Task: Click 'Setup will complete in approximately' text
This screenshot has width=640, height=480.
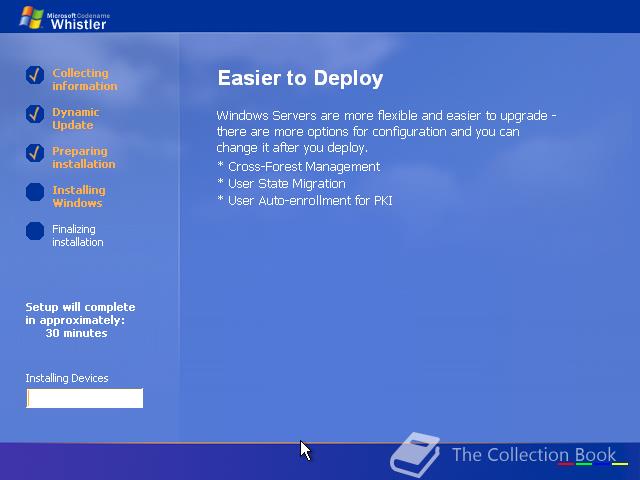Action: 80,313
